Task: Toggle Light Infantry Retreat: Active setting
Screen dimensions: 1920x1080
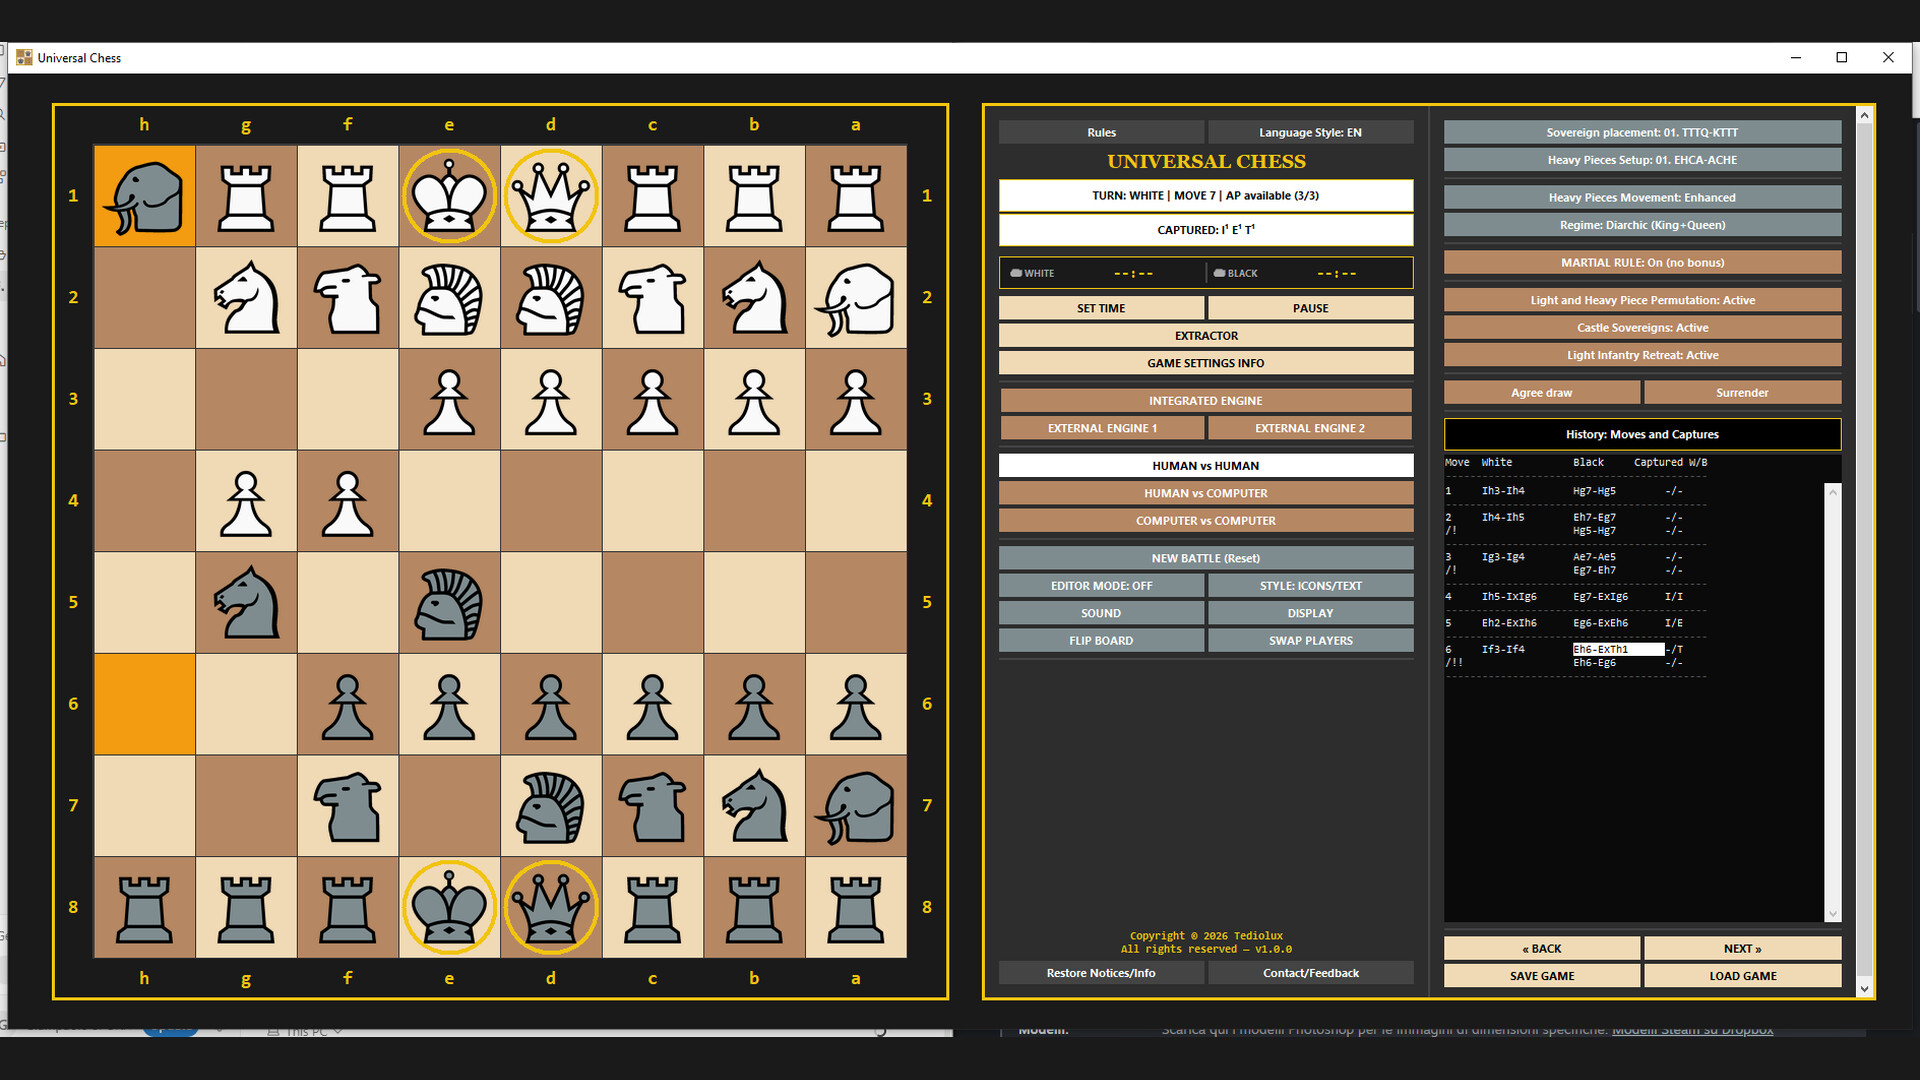Action: (x=1642, y=355)
